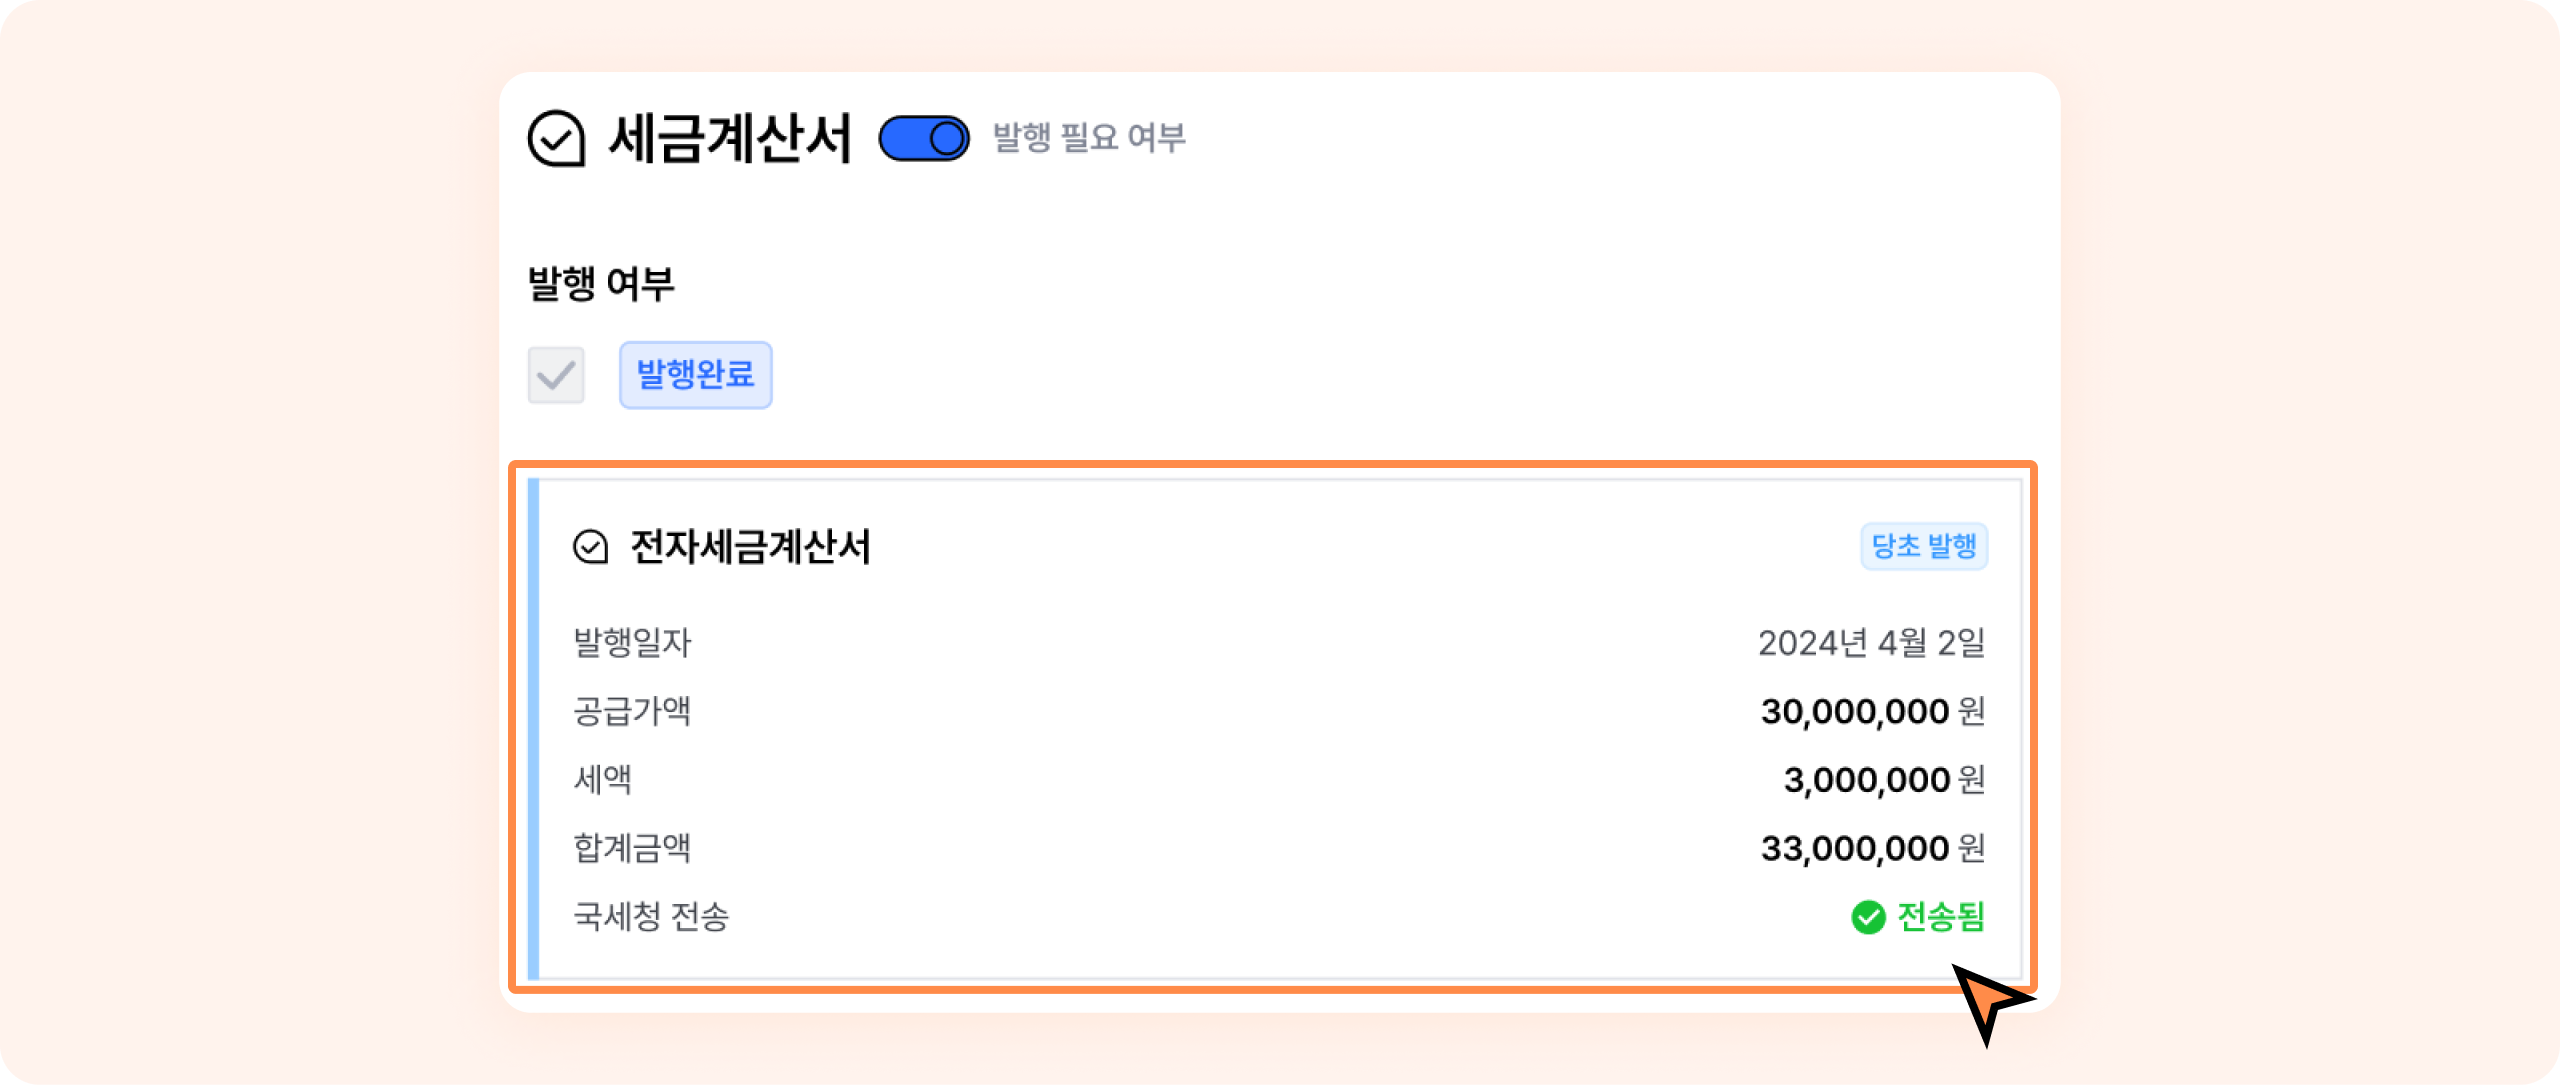2560x1085 pixels.
Task: Uncheck the 발행 여부 checkbox
Action: click(x=556, y=375)
